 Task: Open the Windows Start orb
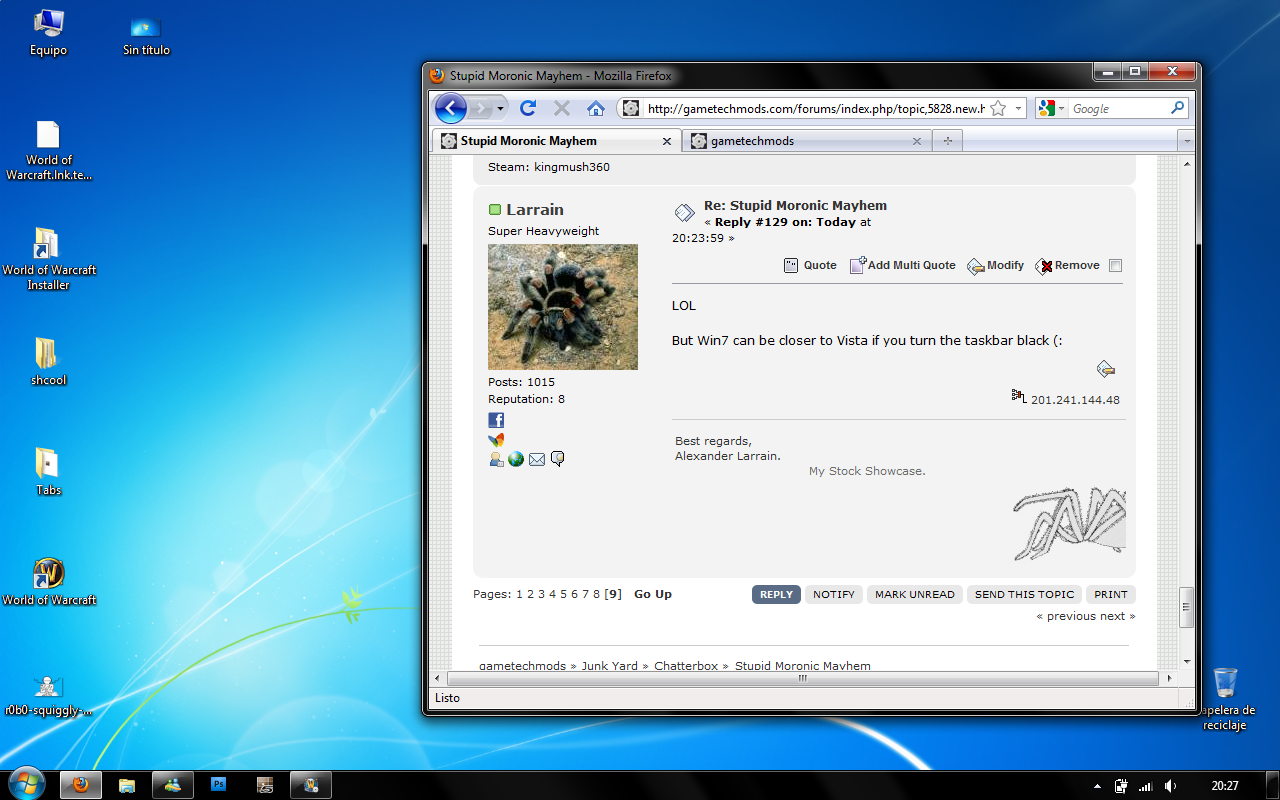(x=26, y=784)
